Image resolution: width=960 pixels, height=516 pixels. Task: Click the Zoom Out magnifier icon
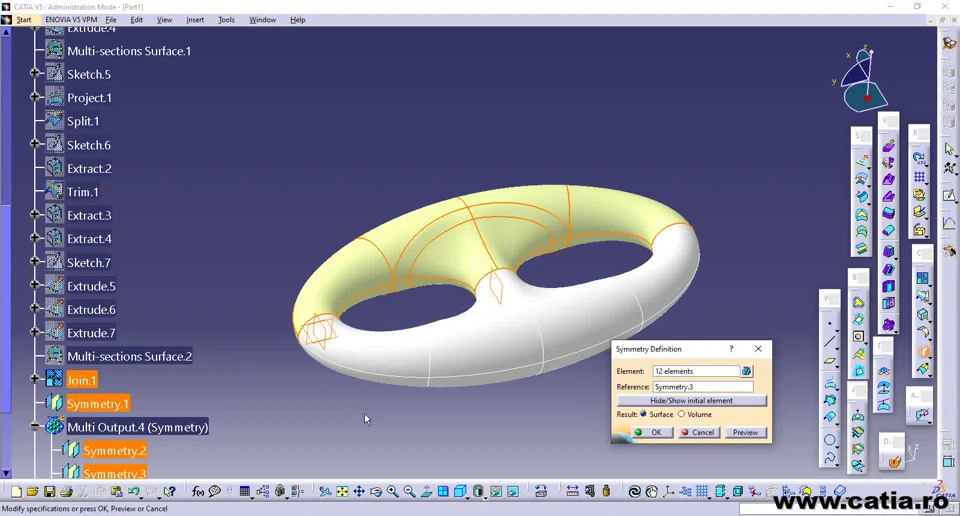[x=409, y=492]
